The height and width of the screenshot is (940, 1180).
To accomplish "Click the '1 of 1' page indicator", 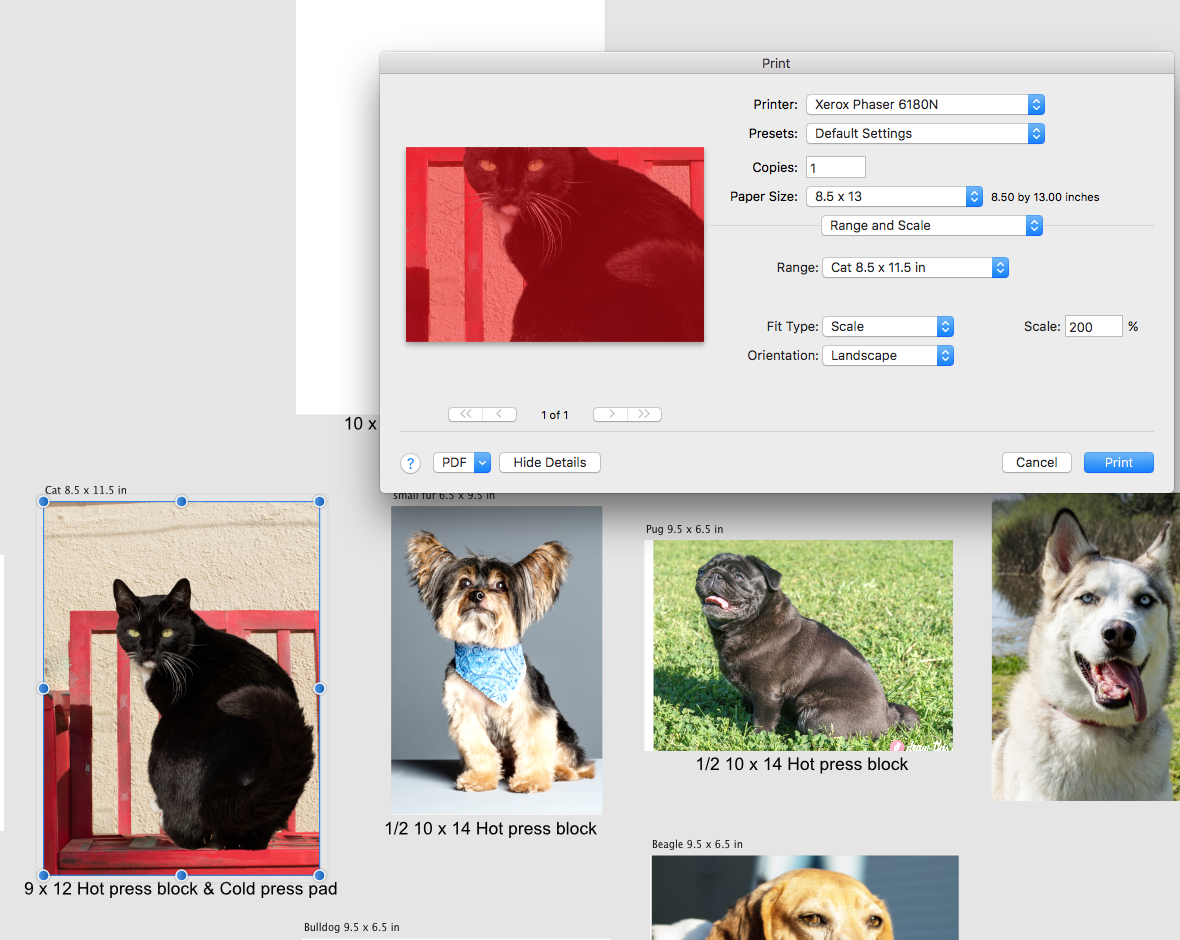I will click(555, 415).
